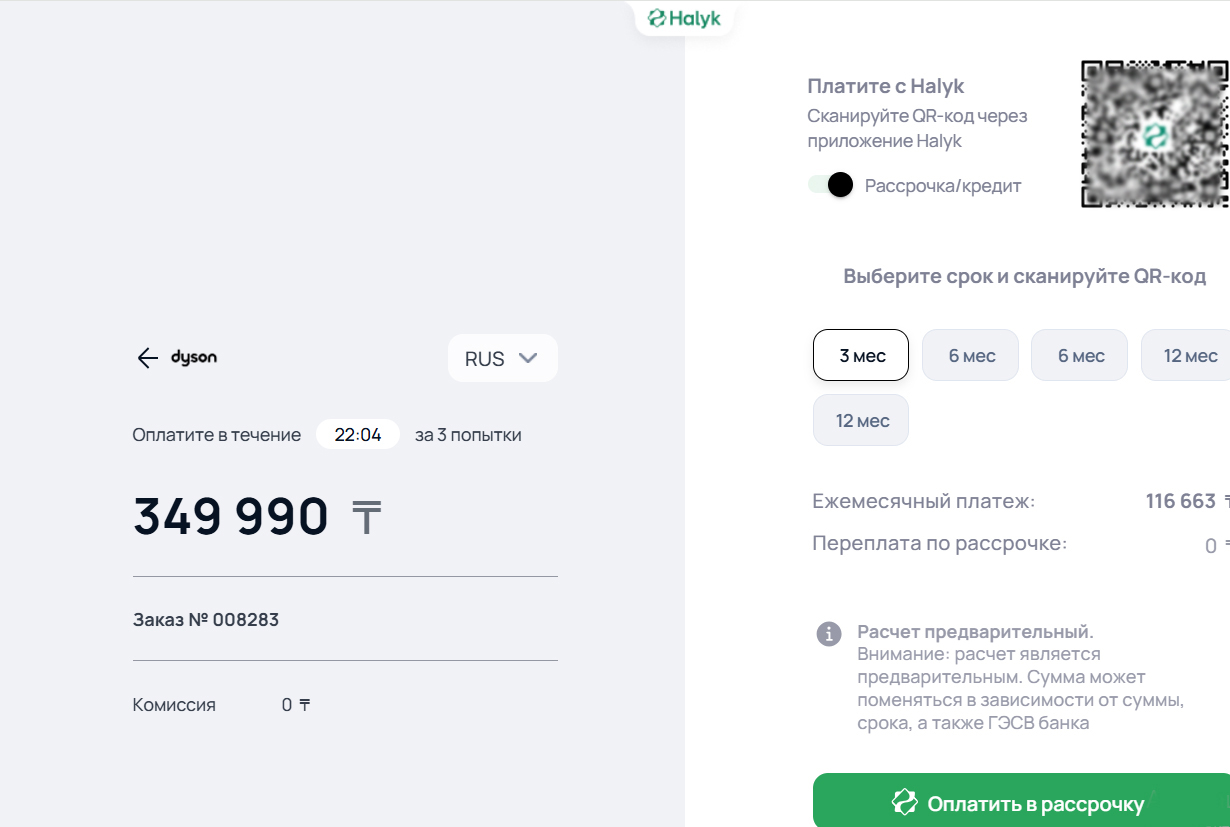Image resolution: width=1230 pixels, height=827 pixels.
Task: Click the info icon beside Расчет предварительный
Action: tap(829, 634)
